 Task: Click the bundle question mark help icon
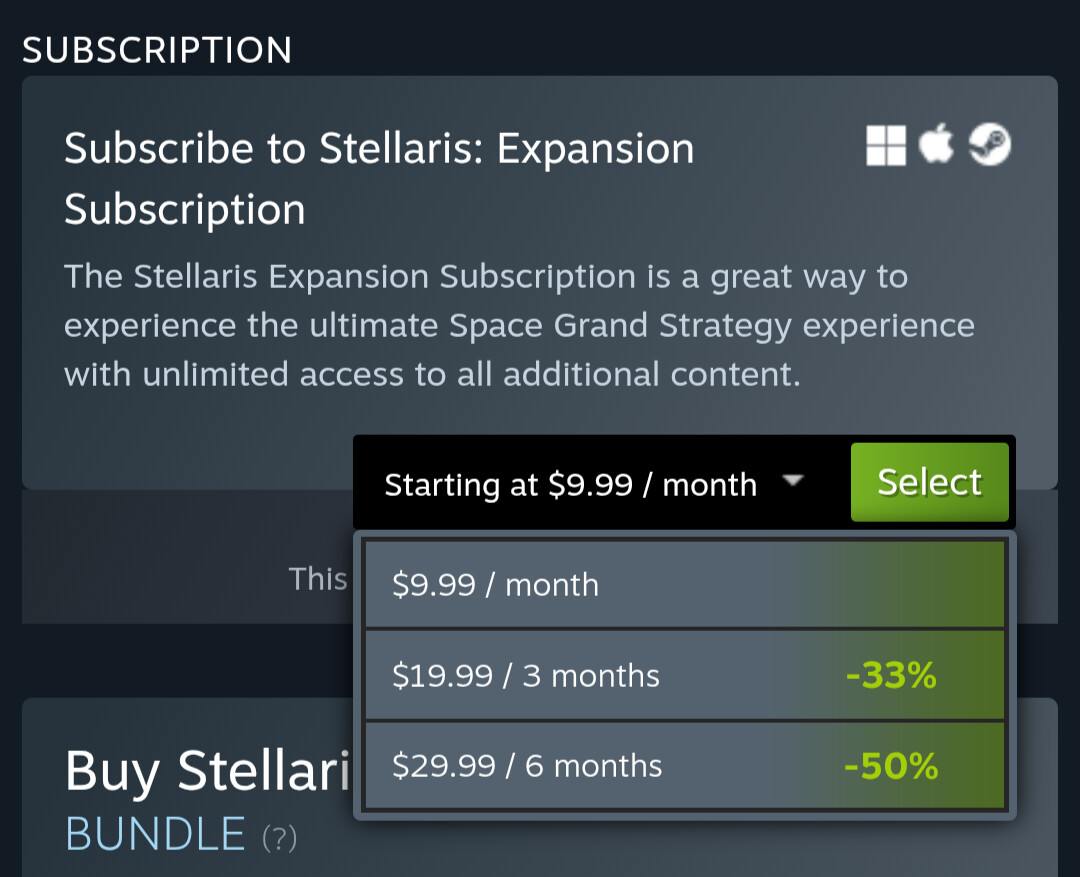coord(279,838)
